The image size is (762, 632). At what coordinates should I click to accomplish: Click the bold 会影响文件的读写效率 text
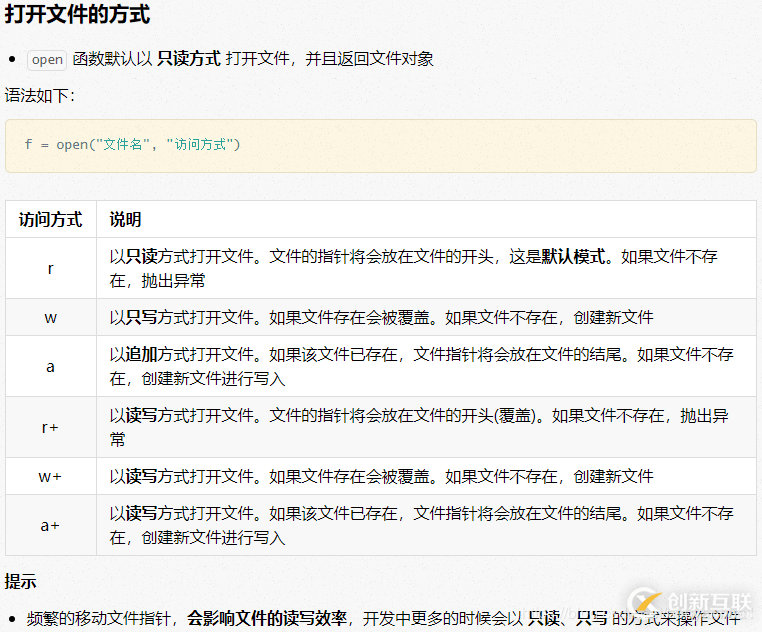pyautogui.click(x=267, y=619)
